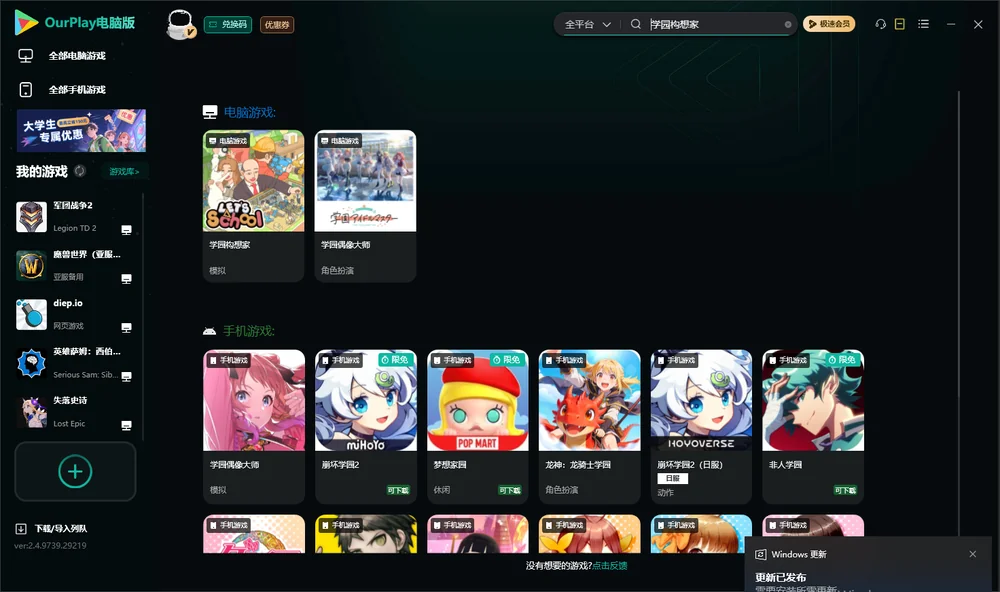Click the PC icon on the diep.io row

pos(126,327)
